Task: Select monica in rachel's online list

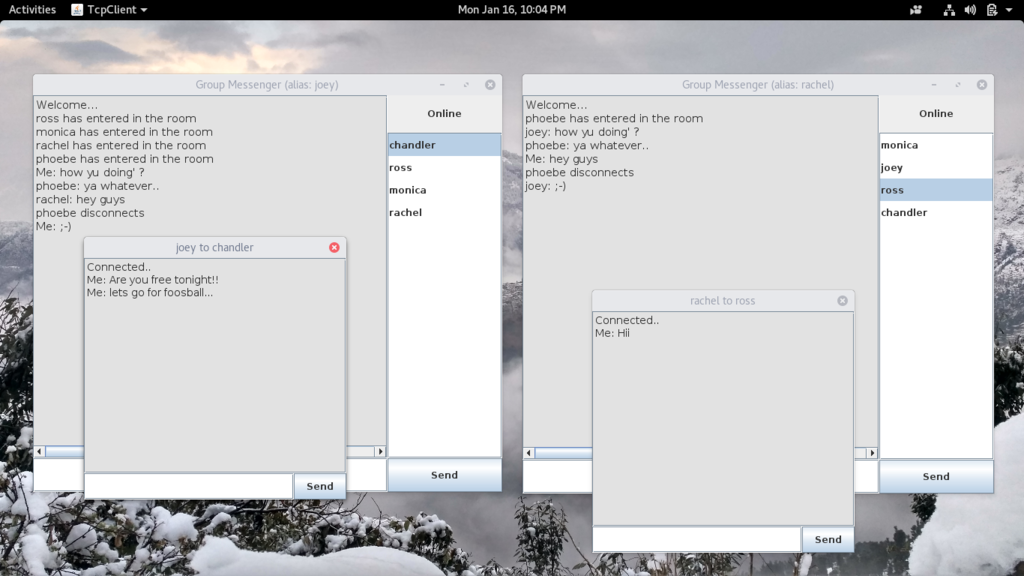Action: pyautogui.click(x=936, y=145)
